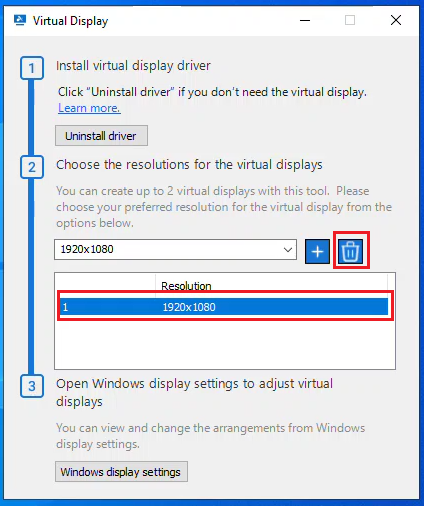Click the disabled maximize button
The height and width of the screenshot is (506, 424).
tap(350, 20)
